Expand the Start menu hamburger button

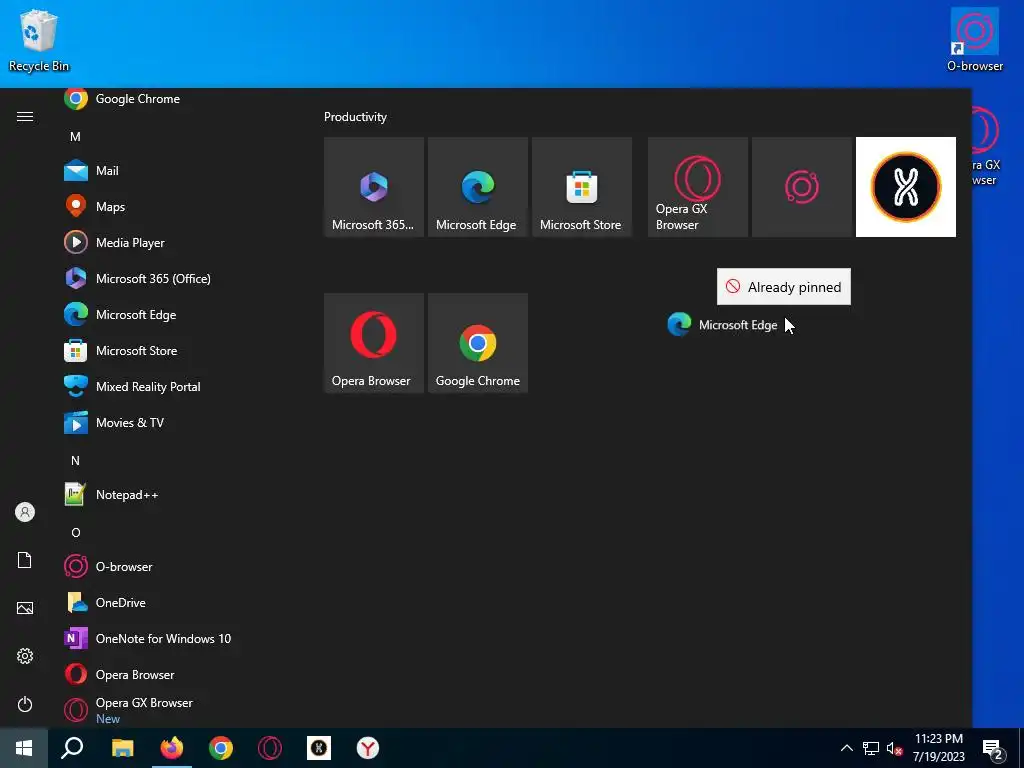tap(25, 116)
